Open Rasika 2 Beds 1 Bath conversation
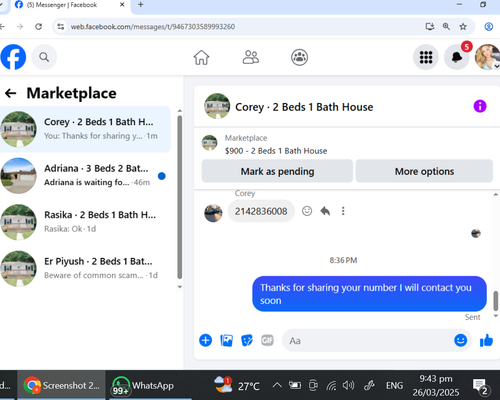Screen dimensions: 500x400 coord(85,222)
